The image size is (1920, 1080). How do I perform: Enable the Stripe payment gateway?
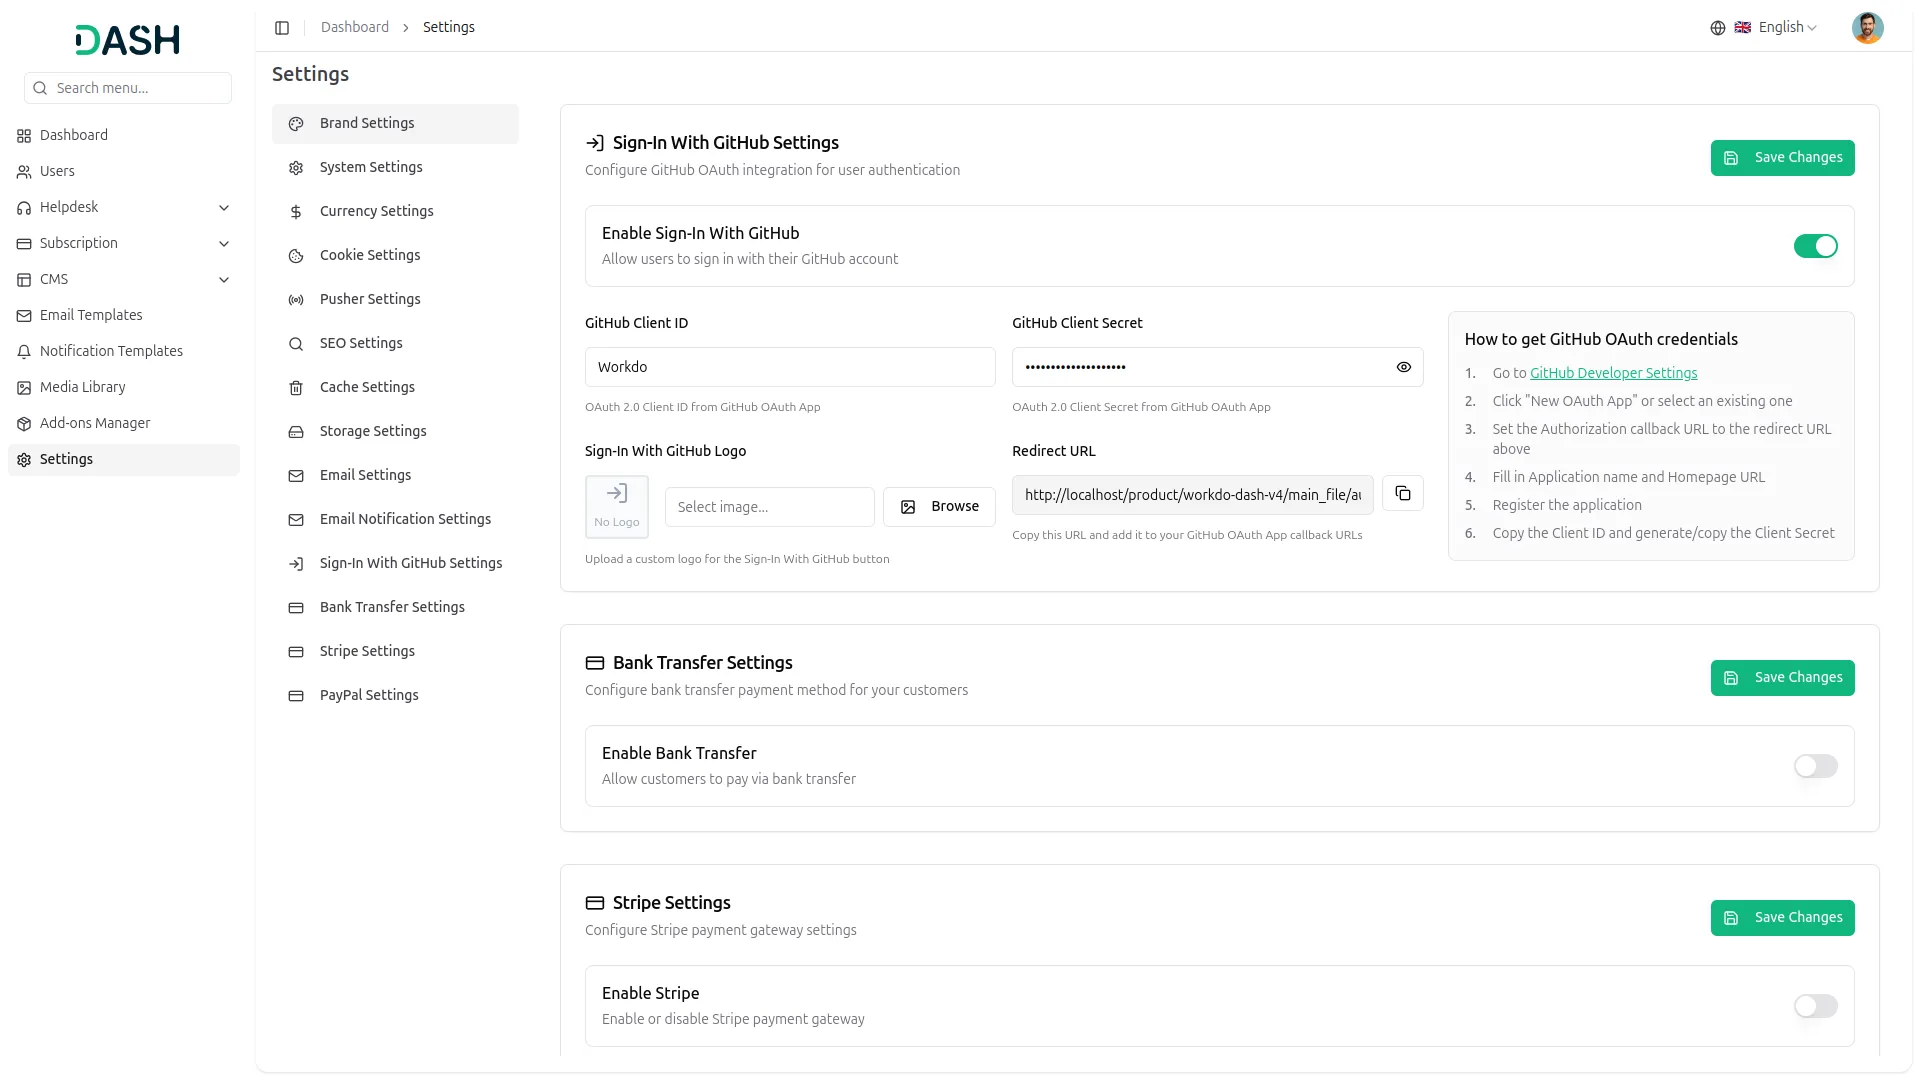(x=1815, y=1006)
